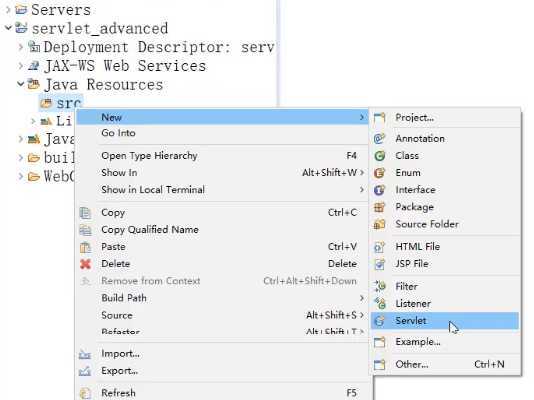534x400 pixels.
Task: Click the Source Folder icon
Action: [379, 224]
